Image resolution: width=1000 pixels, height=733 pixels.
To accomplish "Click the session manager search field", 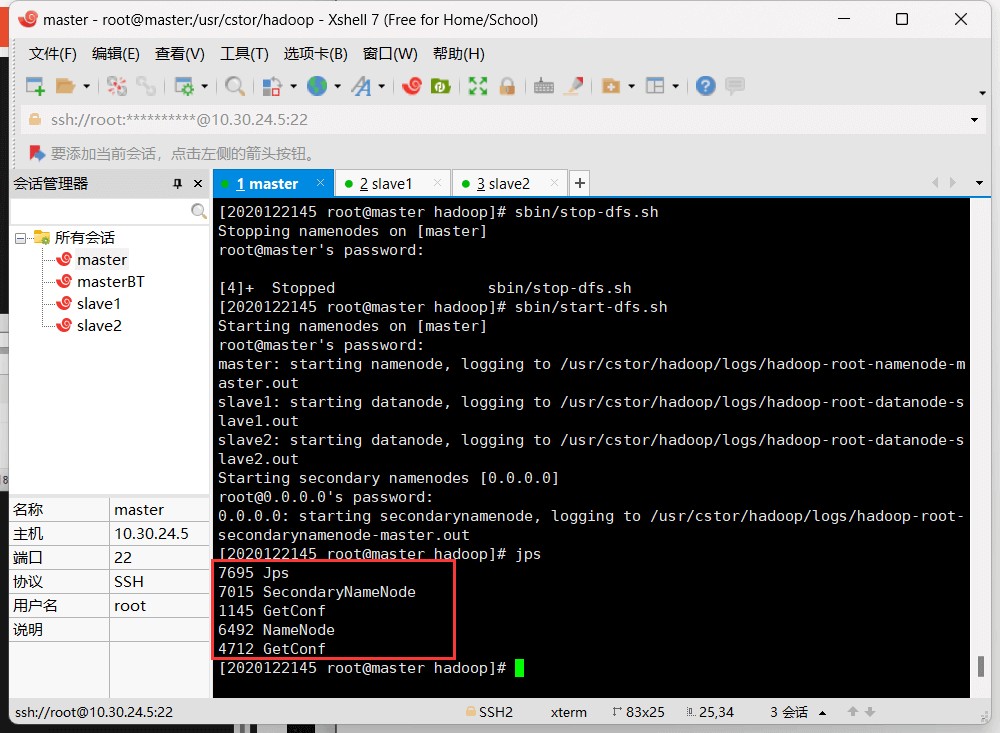I will (100, 212).
